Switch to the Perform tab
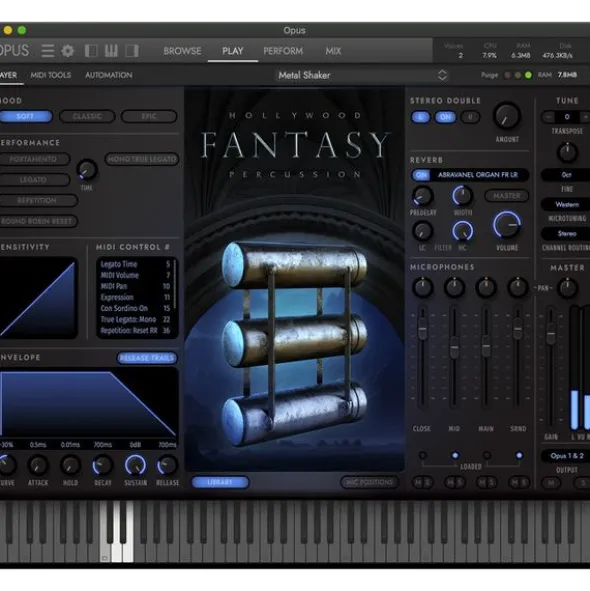This screenshot has width=590, height=591. point(283,51)
